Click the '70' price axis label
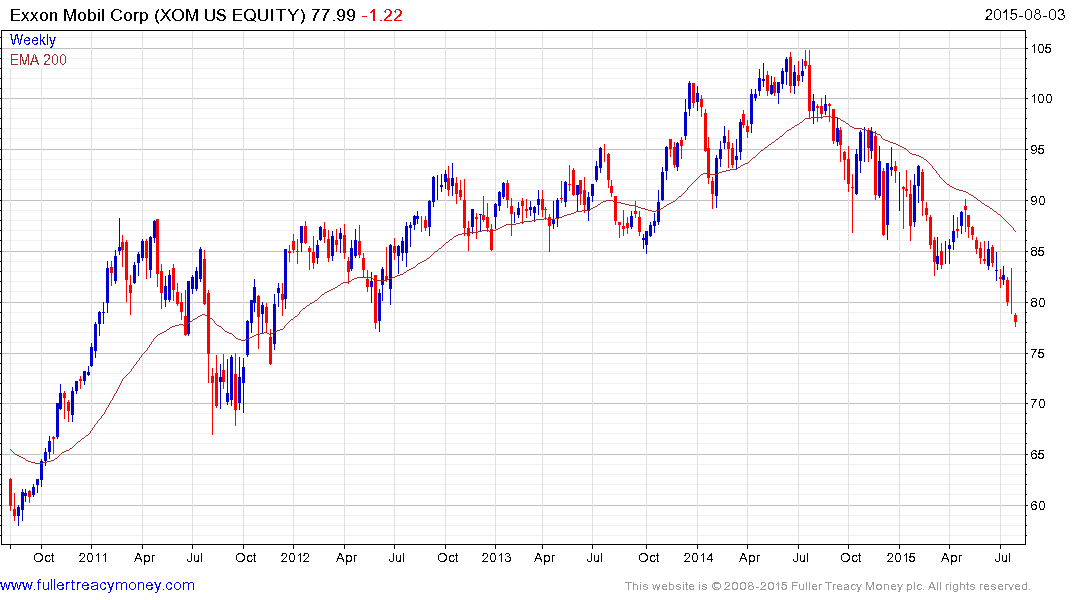 coord(1038,404)
